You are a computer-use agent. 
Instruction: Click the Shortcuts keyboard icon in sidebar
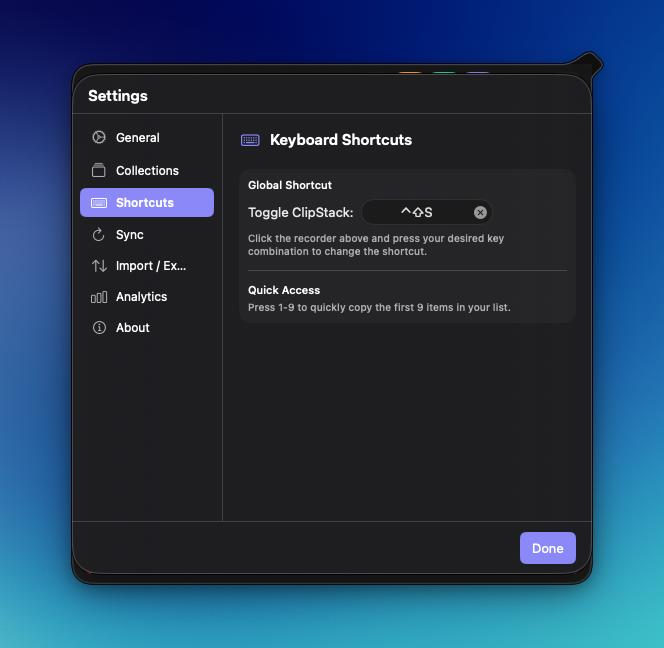pyautogui.click(x=99, y=203)
